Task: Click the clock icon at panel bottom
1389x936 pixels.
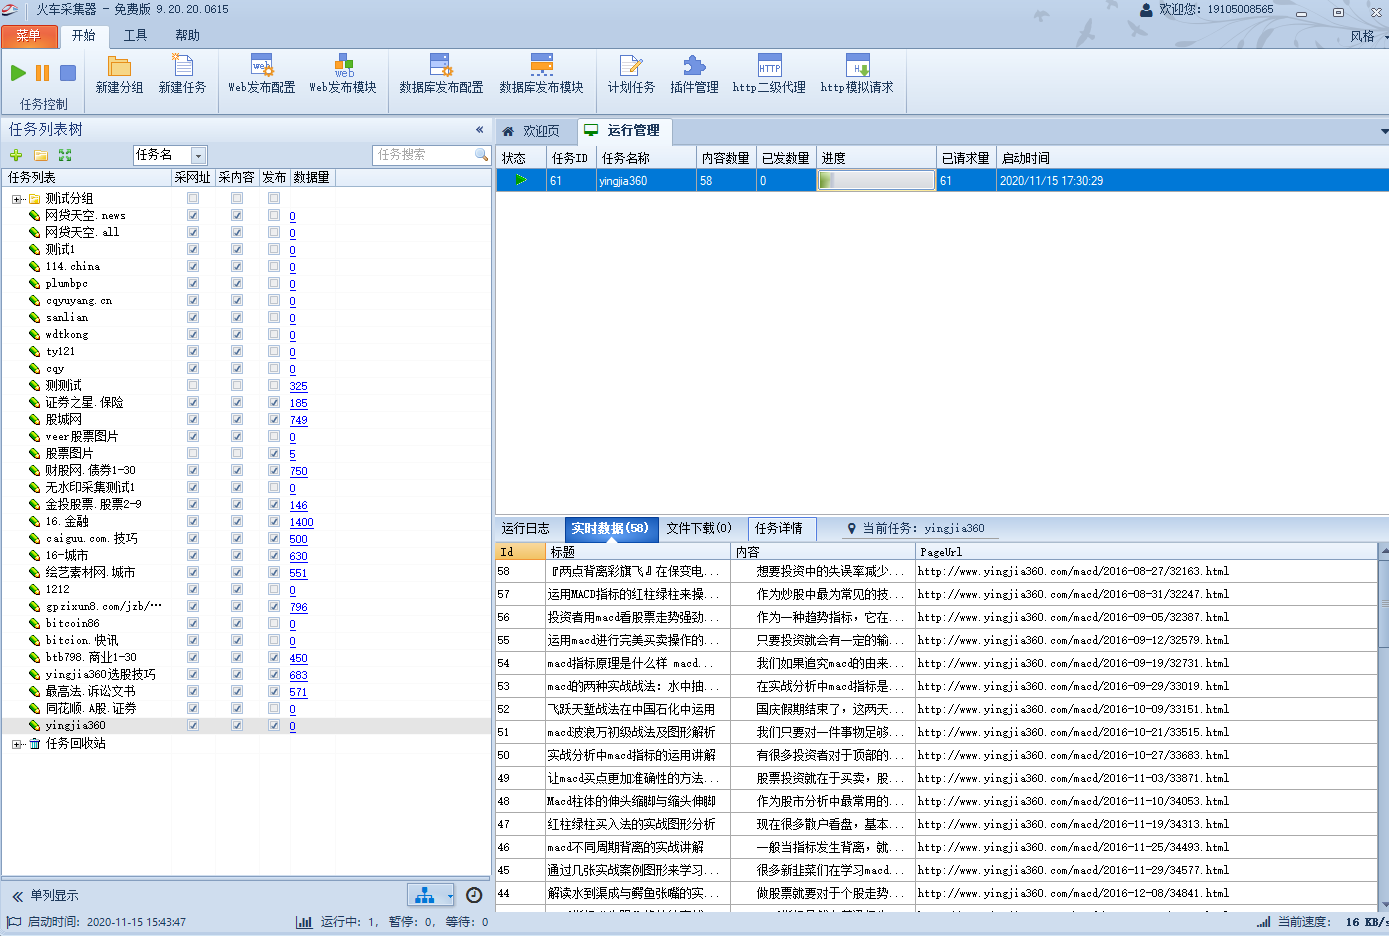Action: [474, 895]
